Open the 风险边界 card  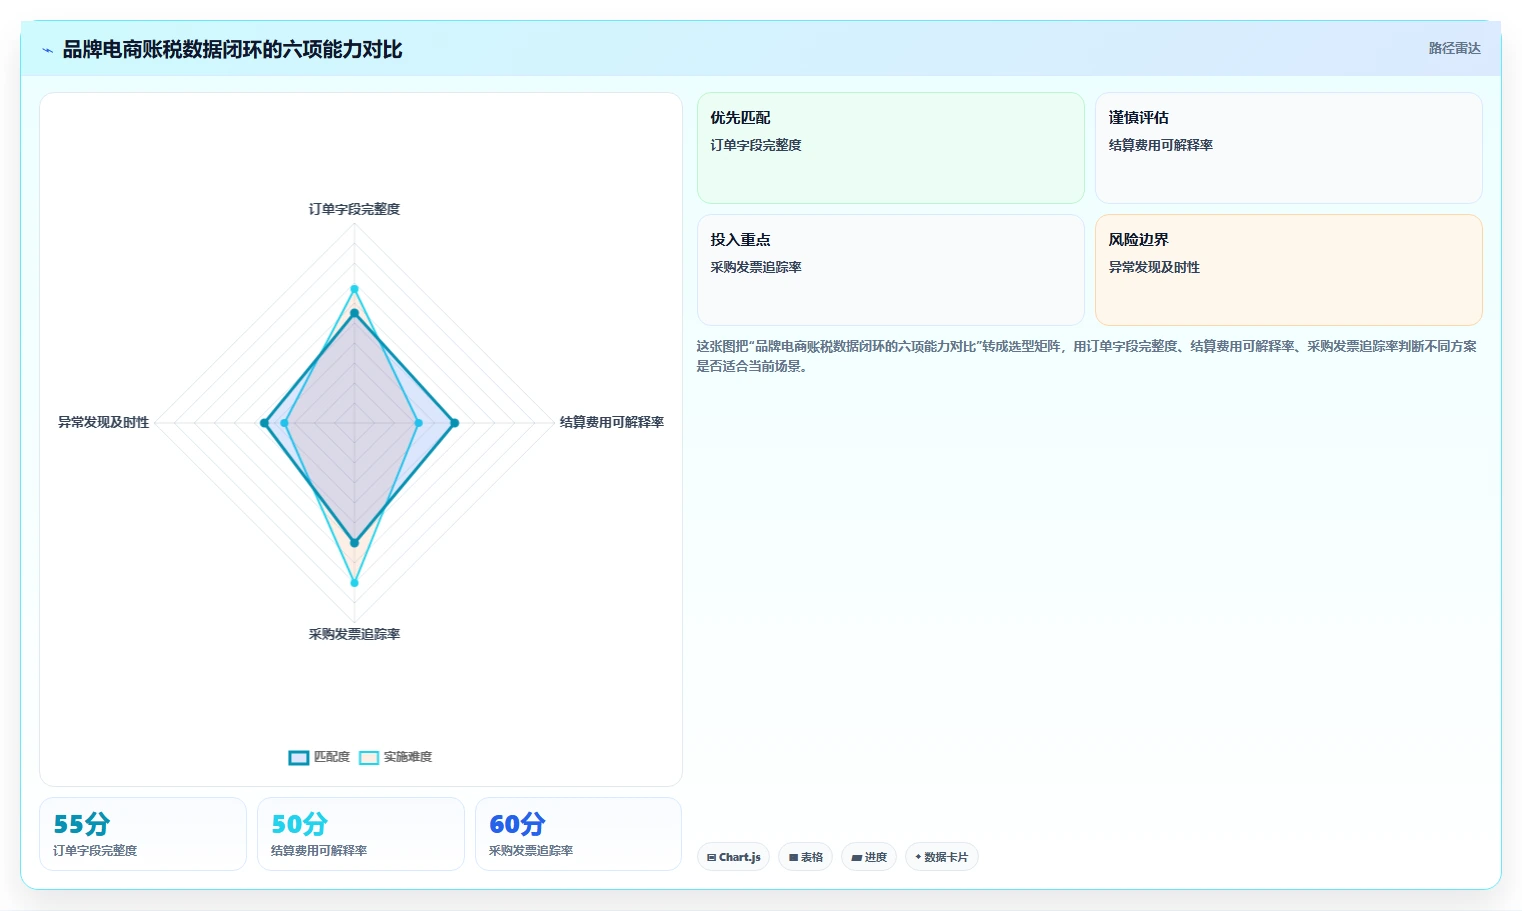click(x=1288, y=270)
